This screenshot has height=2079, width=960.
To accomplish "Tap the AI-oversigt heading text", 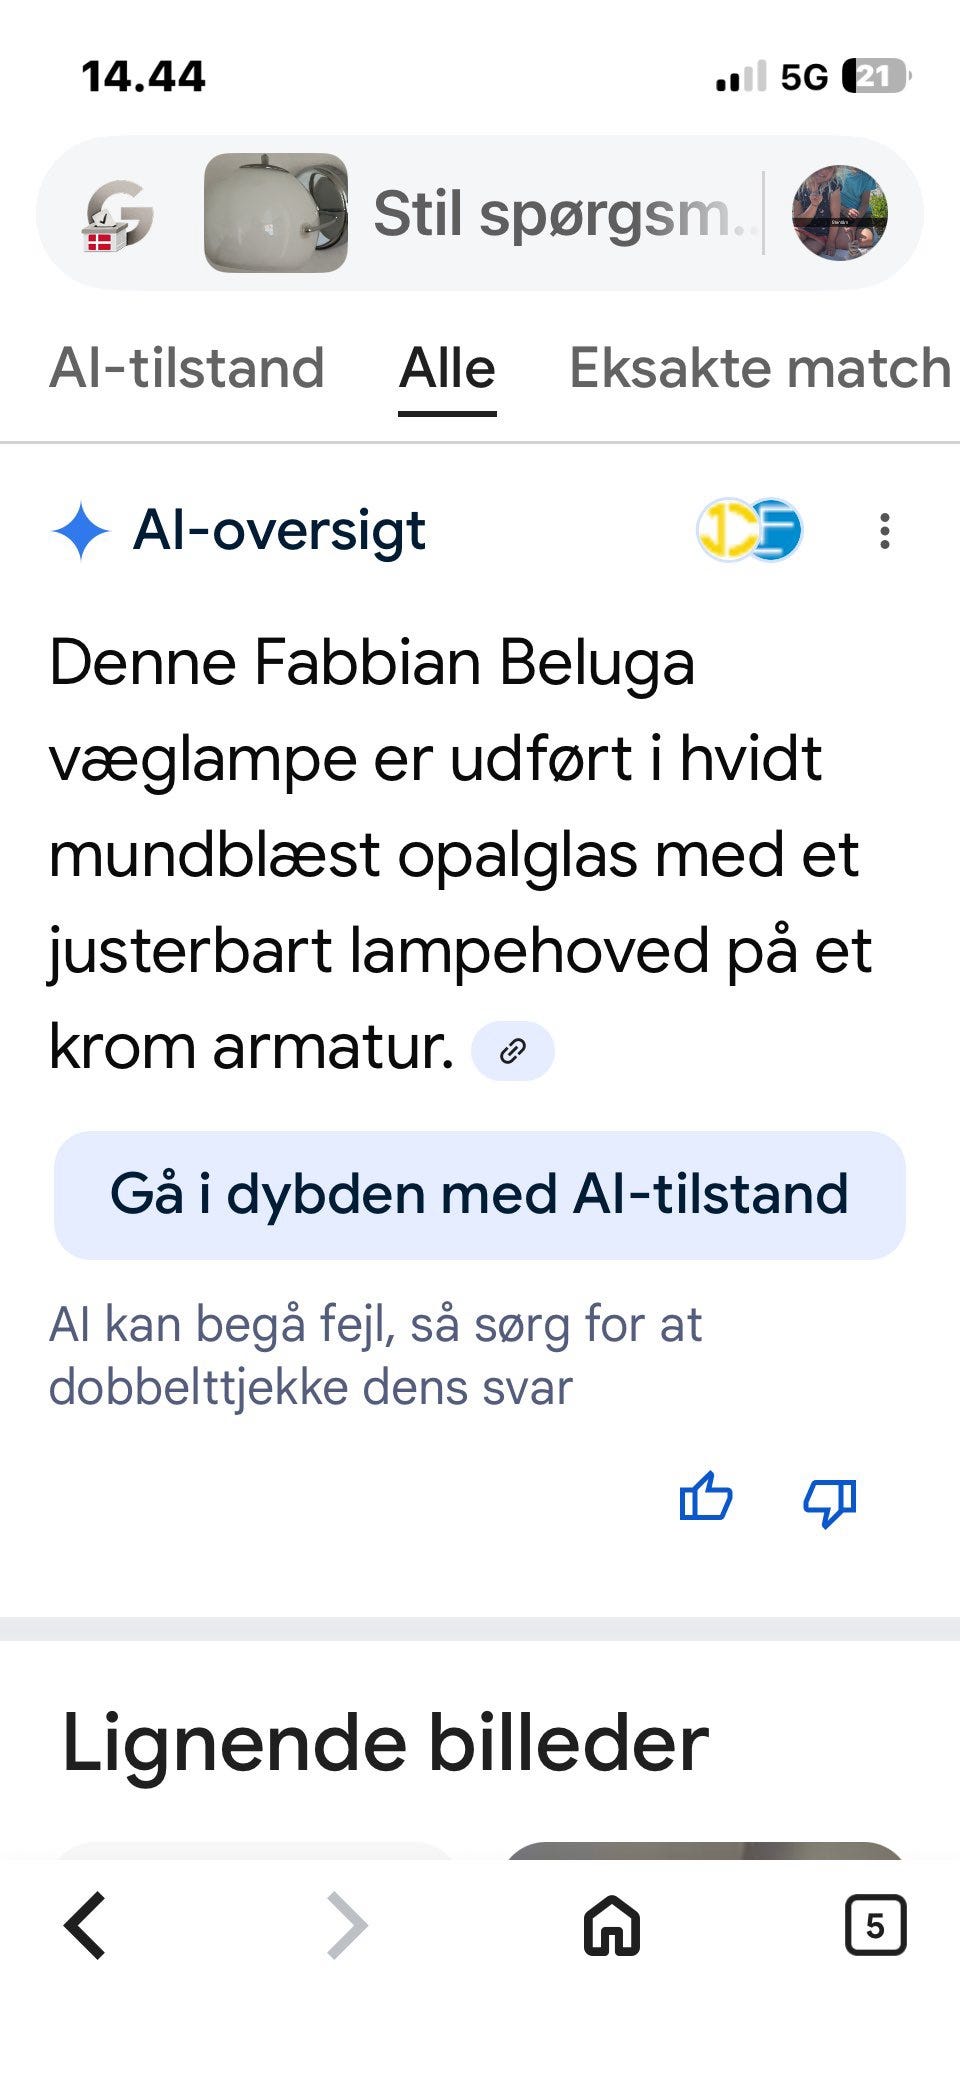I will 279,530.
